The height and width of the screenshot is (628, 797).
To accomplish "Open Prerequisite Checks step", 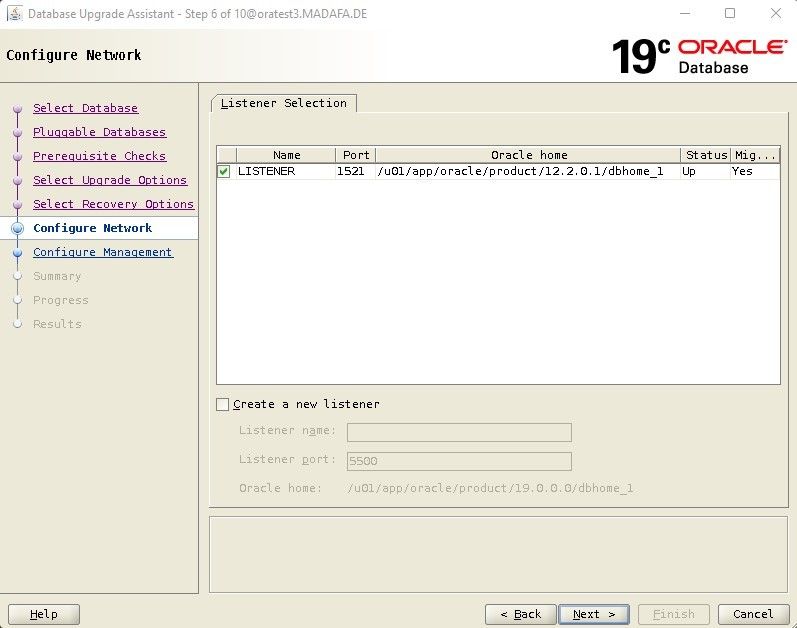I will [x=100, y=156].
